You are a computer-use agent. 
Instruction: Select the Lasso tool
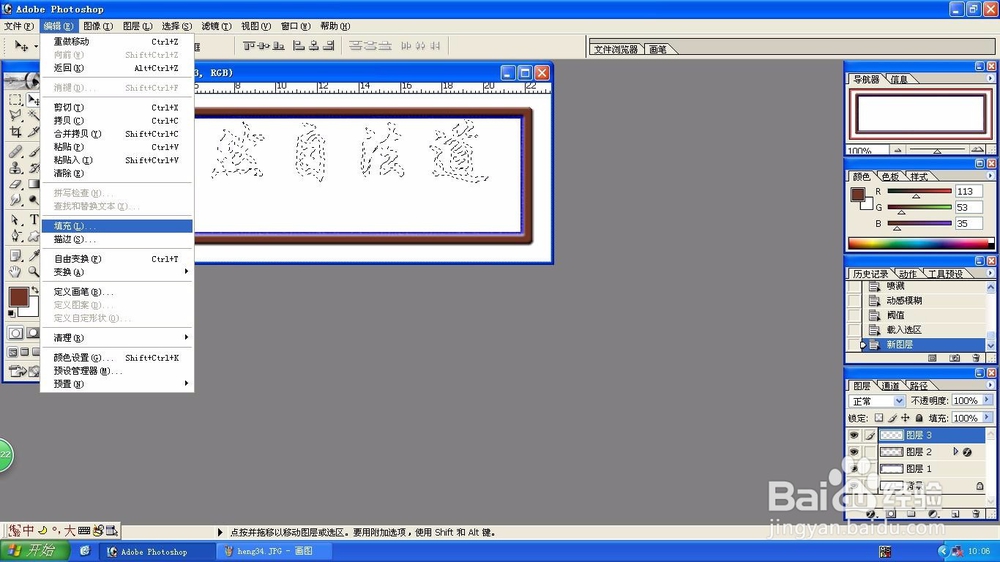(15, 116)
